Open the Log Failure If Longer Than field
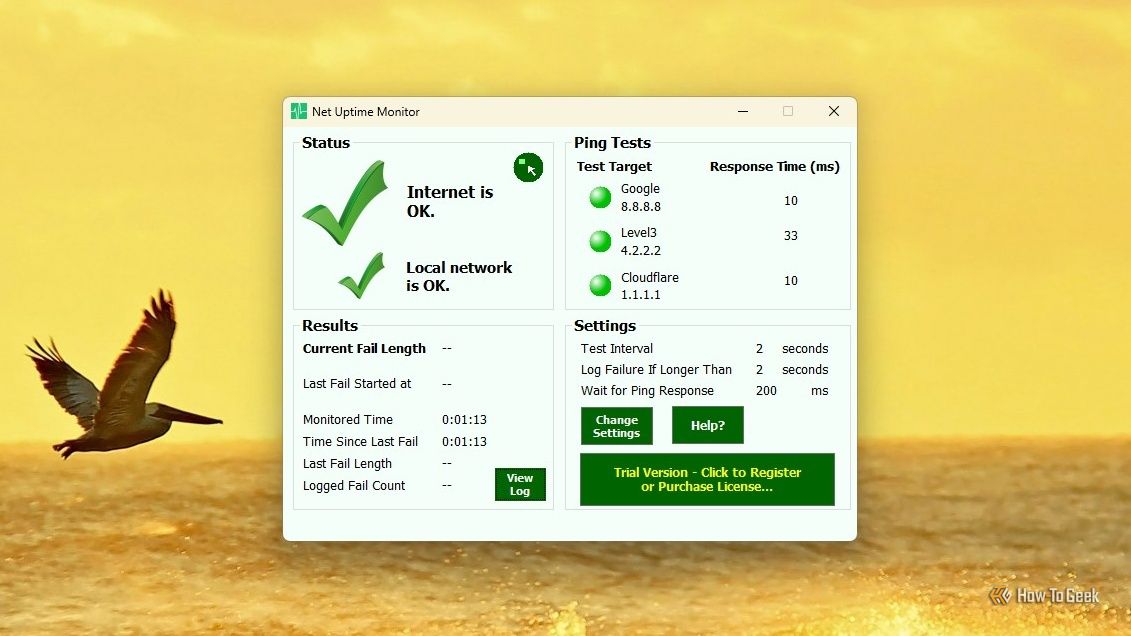 tap(759, 369)
